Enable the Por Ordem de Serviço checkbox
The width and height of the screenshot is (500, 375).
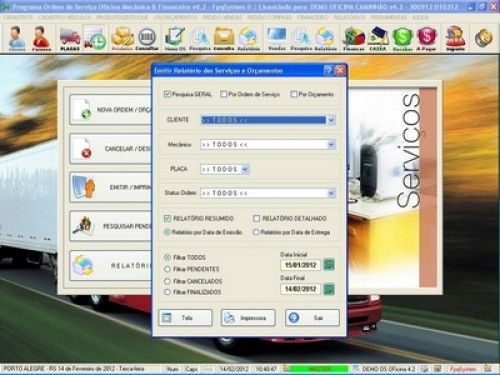coord(224,94)
